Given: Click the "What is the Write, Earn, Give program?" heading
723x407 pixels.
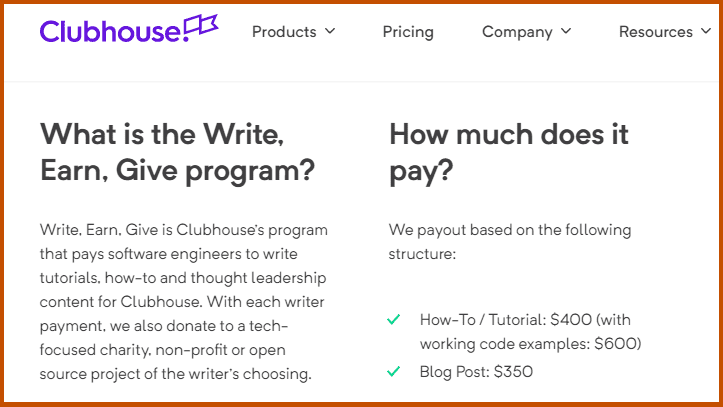Looking at the screenshot, I should (178, 153).
